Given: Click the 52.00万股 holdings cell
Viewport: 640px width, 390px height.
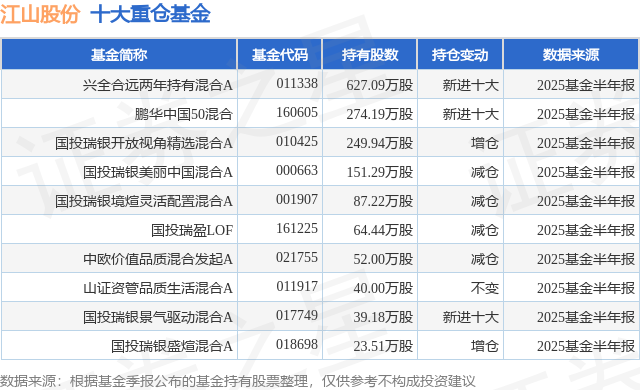Looking at the screenshot, I should tap(383, 259).
